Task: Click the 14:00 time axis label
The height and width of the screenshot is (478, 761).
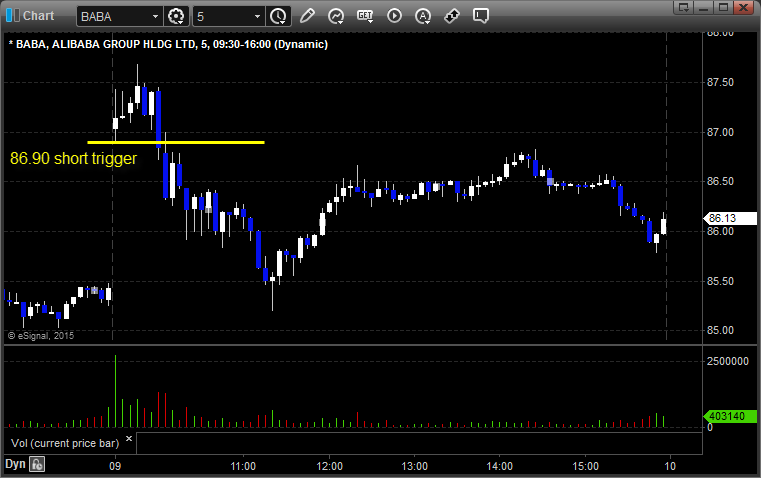Action: click(x=499, y=466)
